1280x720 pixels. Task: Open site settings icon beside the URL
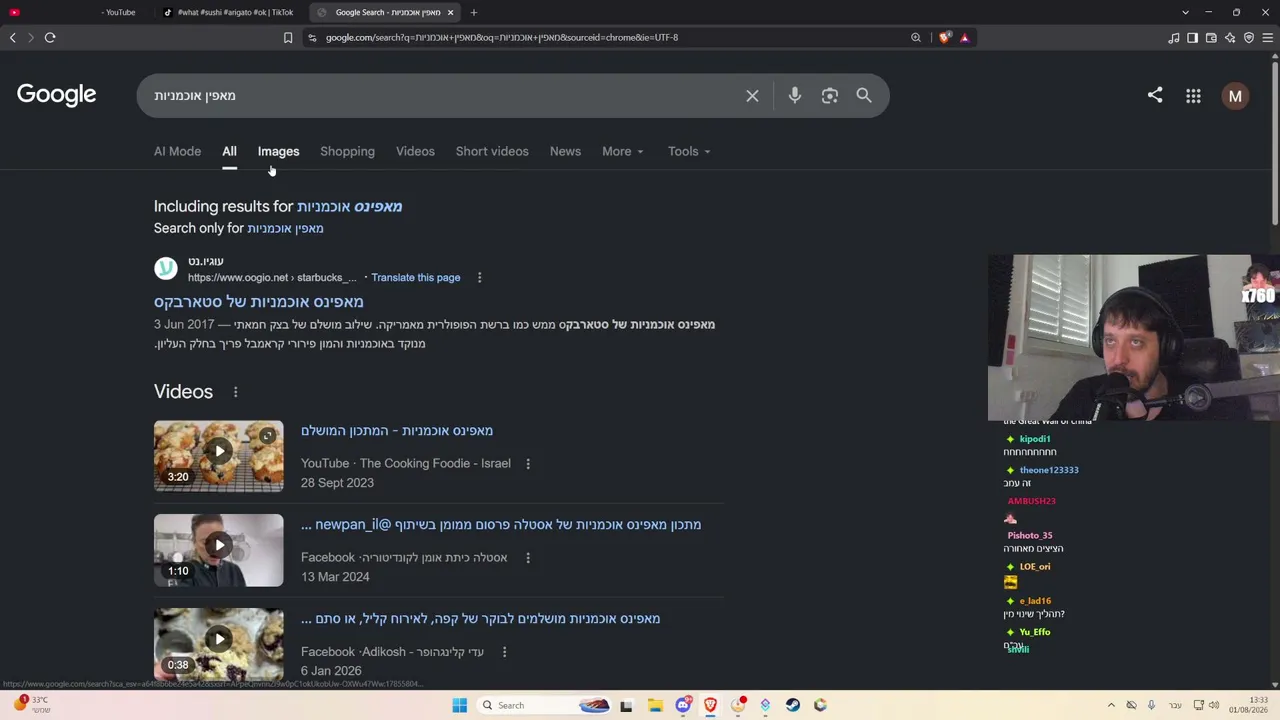(x=312, y=38)
